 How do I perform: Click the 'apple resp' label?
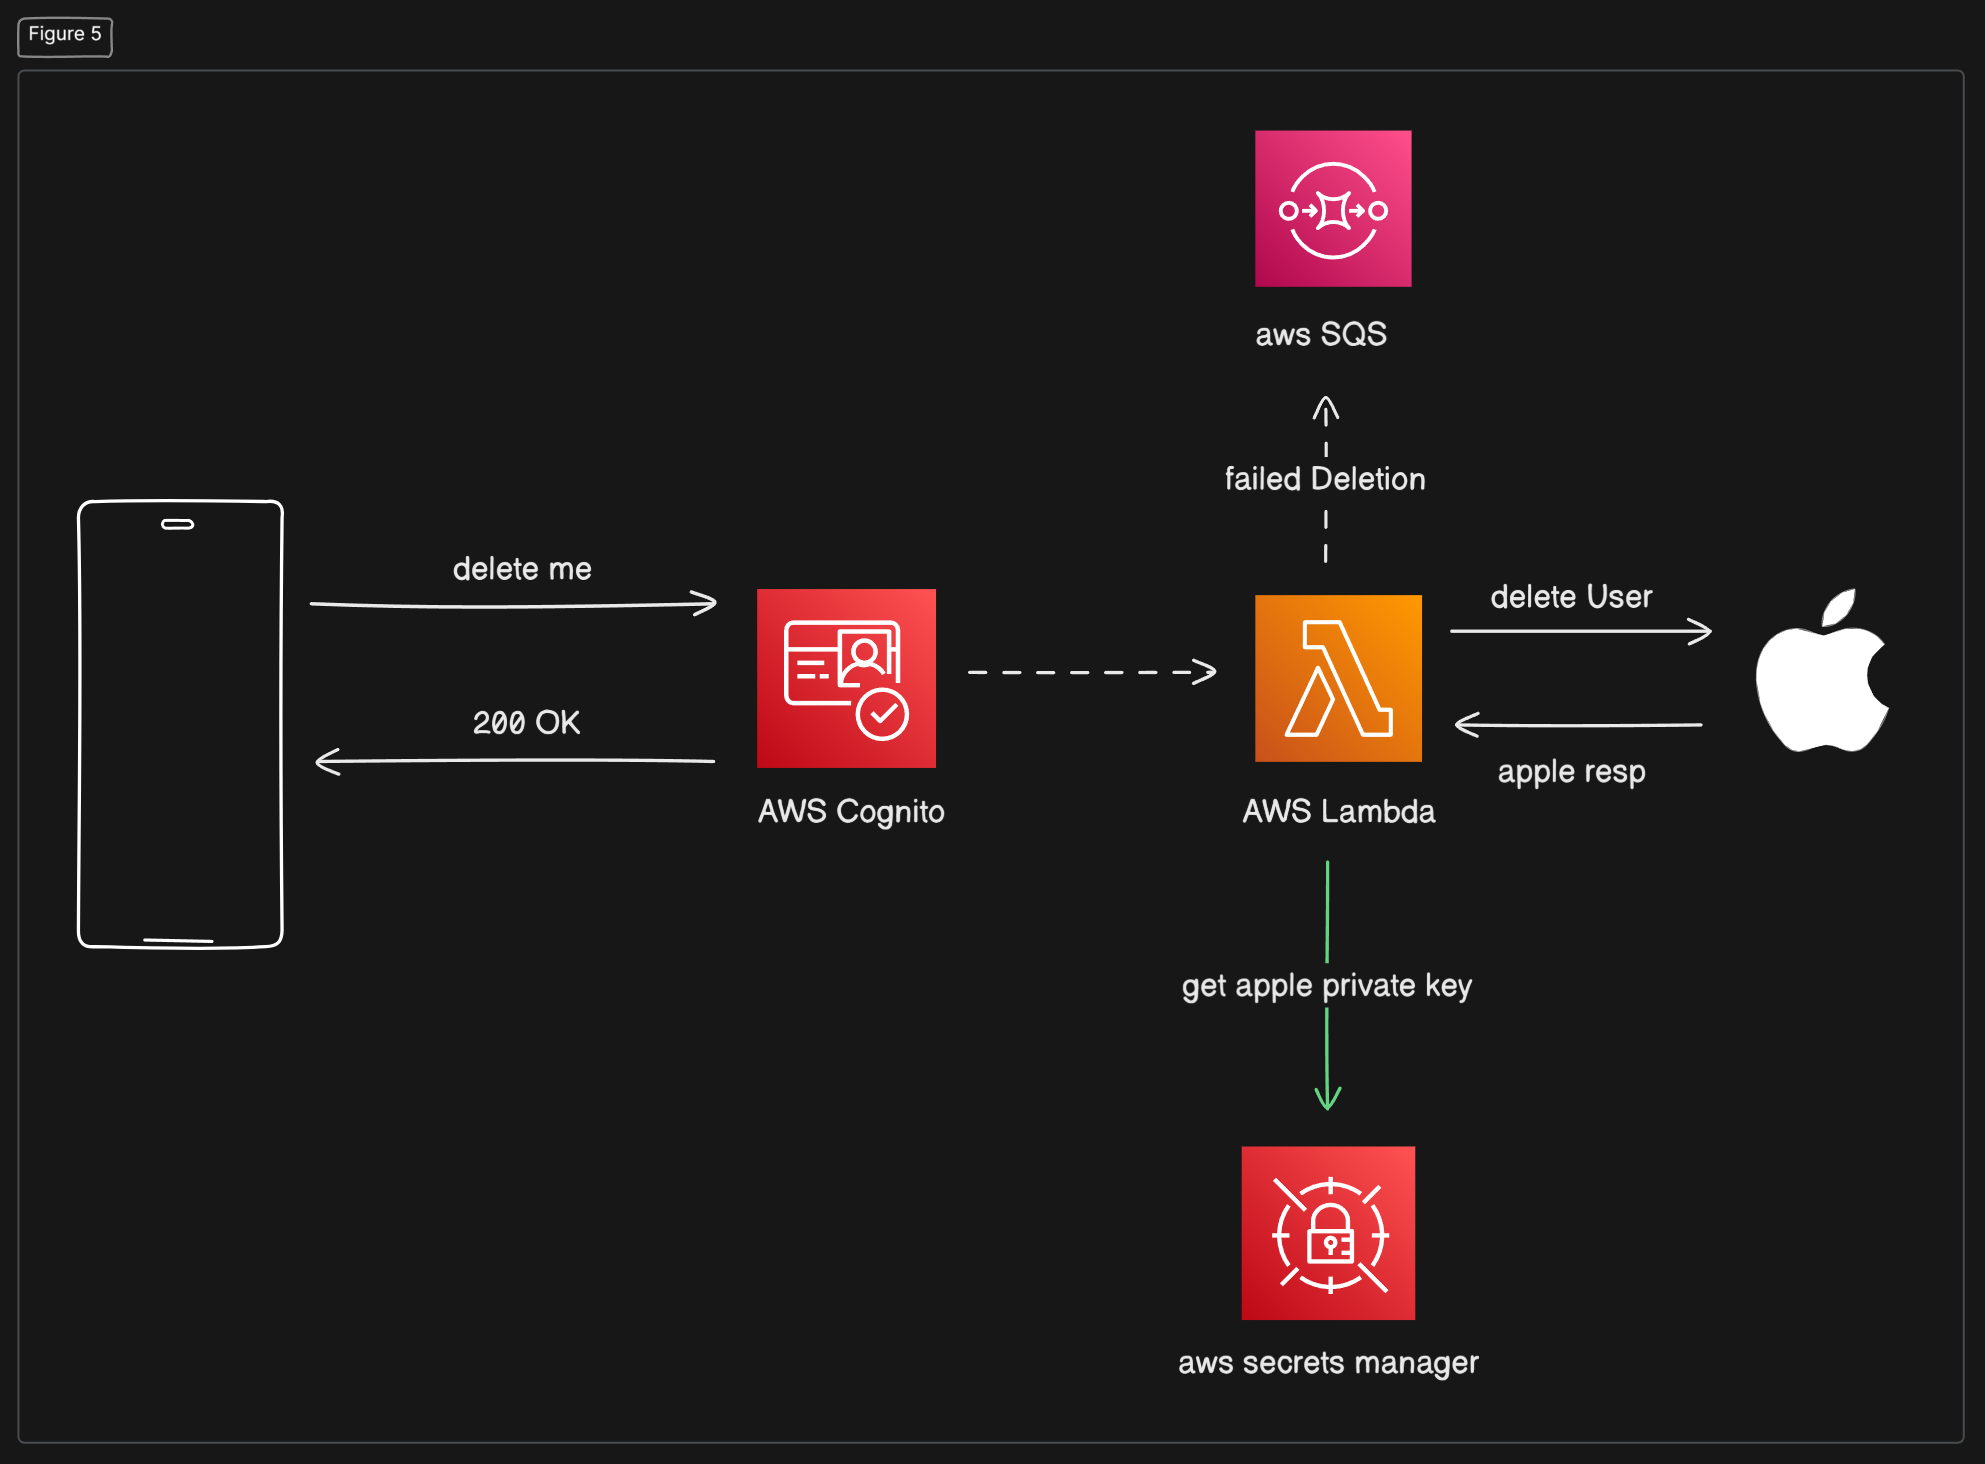click(x=1571, y=772)
